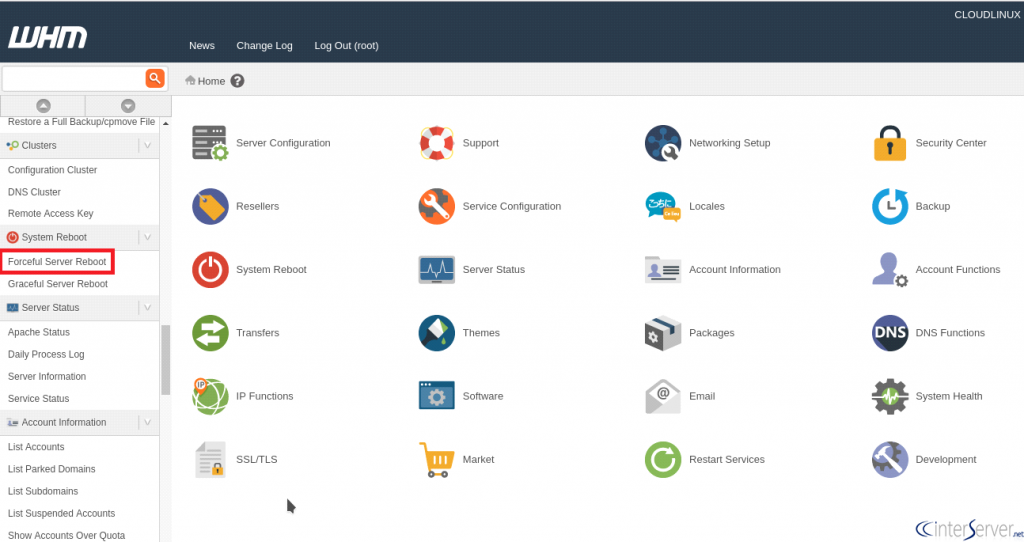This screenshot has width=1024, height=542.
Task: Collapse the Account Information sidebar section
Action: (148, 422)
